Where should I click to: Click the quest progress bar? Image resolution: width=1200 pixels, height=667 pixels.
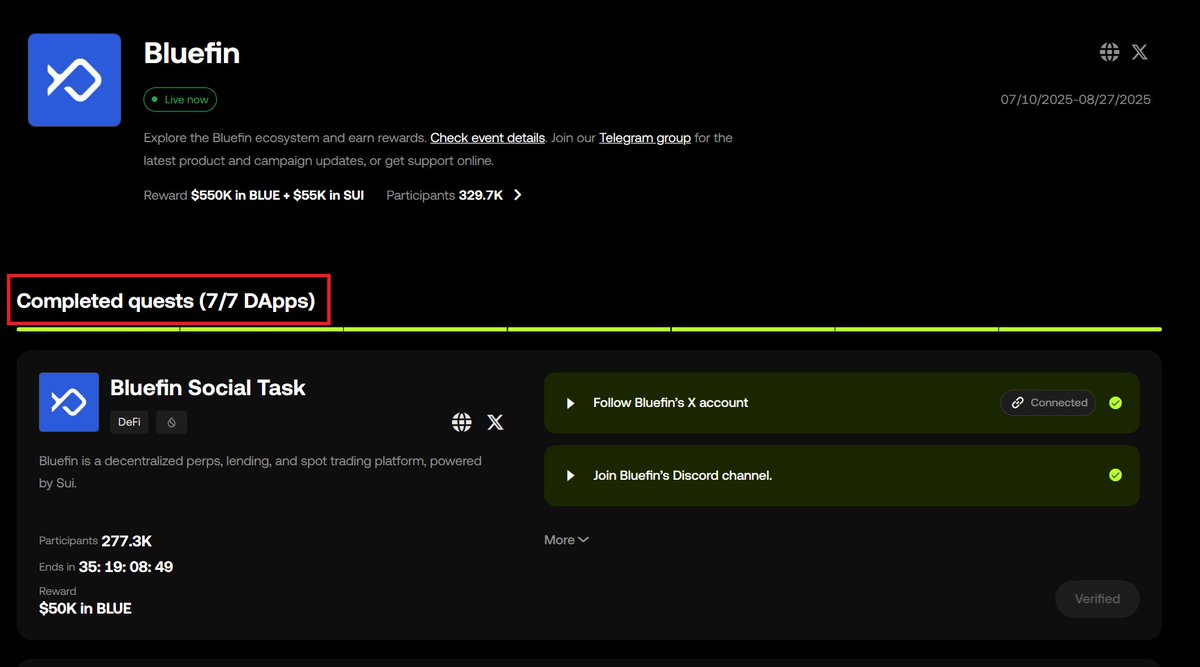tap(589, 328)
